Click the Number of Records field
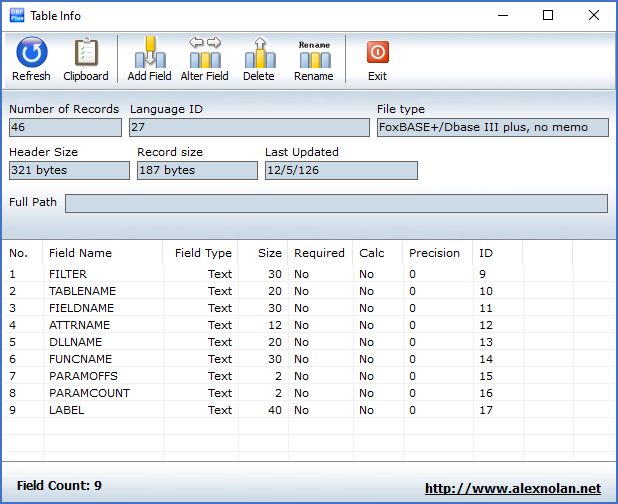The image size is (618, 504). click(x=65, y=127)
